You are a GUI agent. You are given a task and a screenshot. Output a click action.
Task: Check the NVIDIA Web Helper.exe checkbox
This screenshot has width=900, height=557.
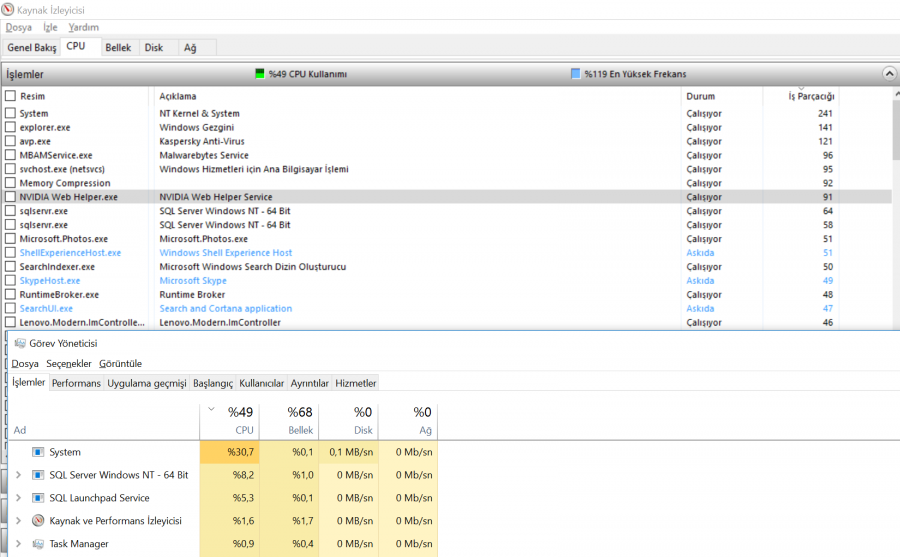(10, 196)
